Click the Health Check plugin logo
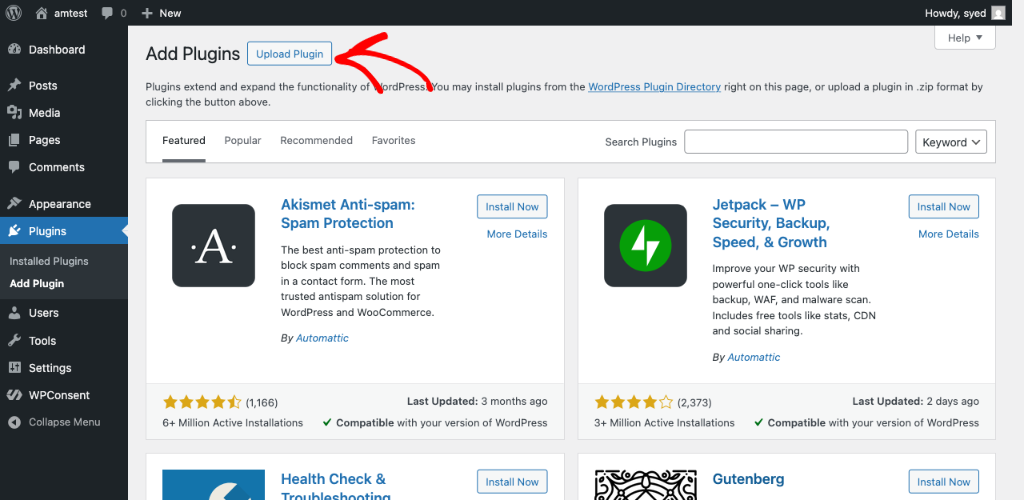 [x=214, y=485]
